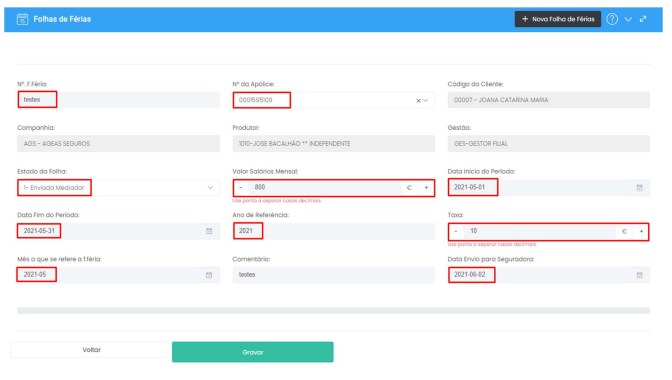Collapse panel with header chevron icon
The height and width of the screenshot is (380, 672).
point(628,19)
